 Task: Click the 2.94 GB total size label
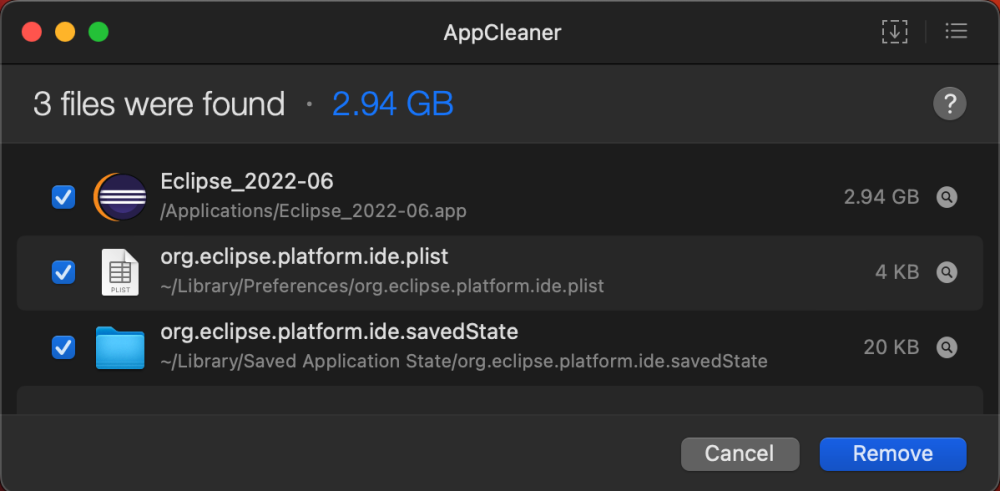[x=393, y=104]
